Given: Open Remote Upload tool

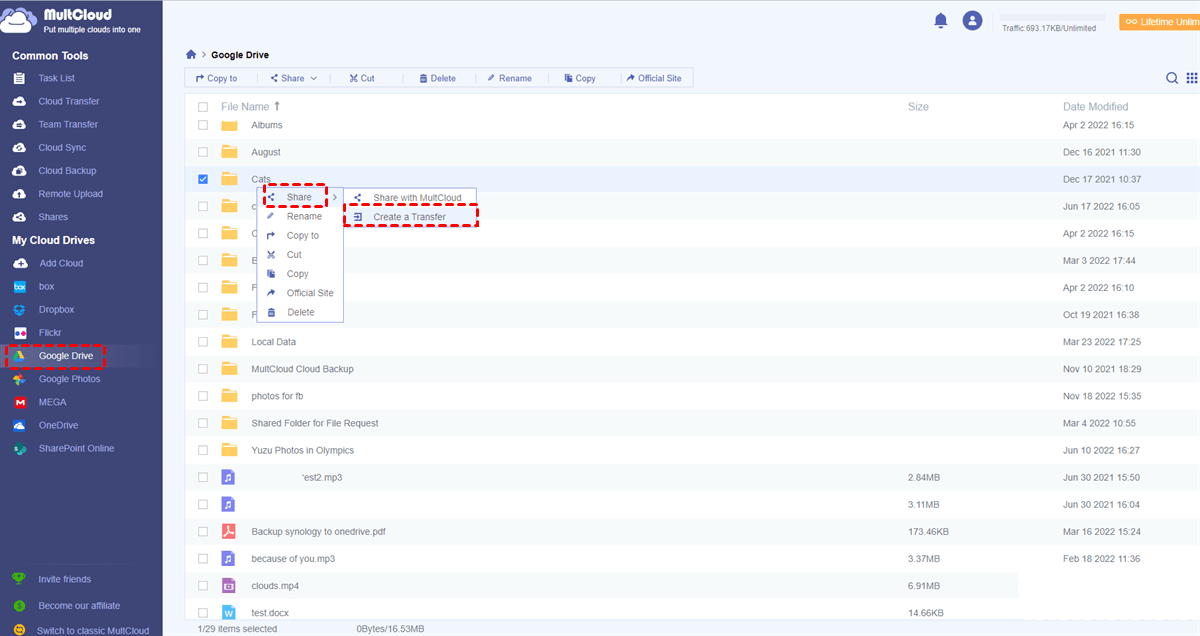Looking at the screenshot, I should [70, 194].
